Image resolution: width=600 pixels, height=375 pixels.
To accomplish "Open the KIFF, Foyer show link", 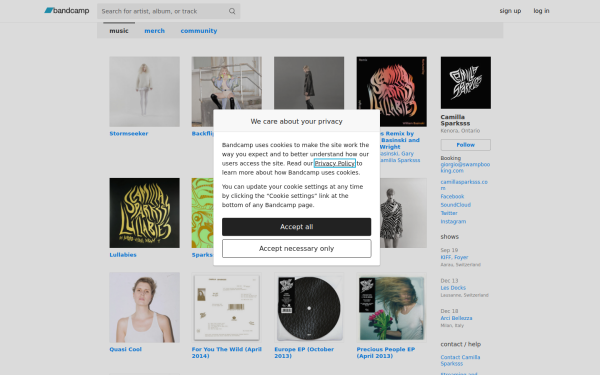I will [x=454, y=258].
